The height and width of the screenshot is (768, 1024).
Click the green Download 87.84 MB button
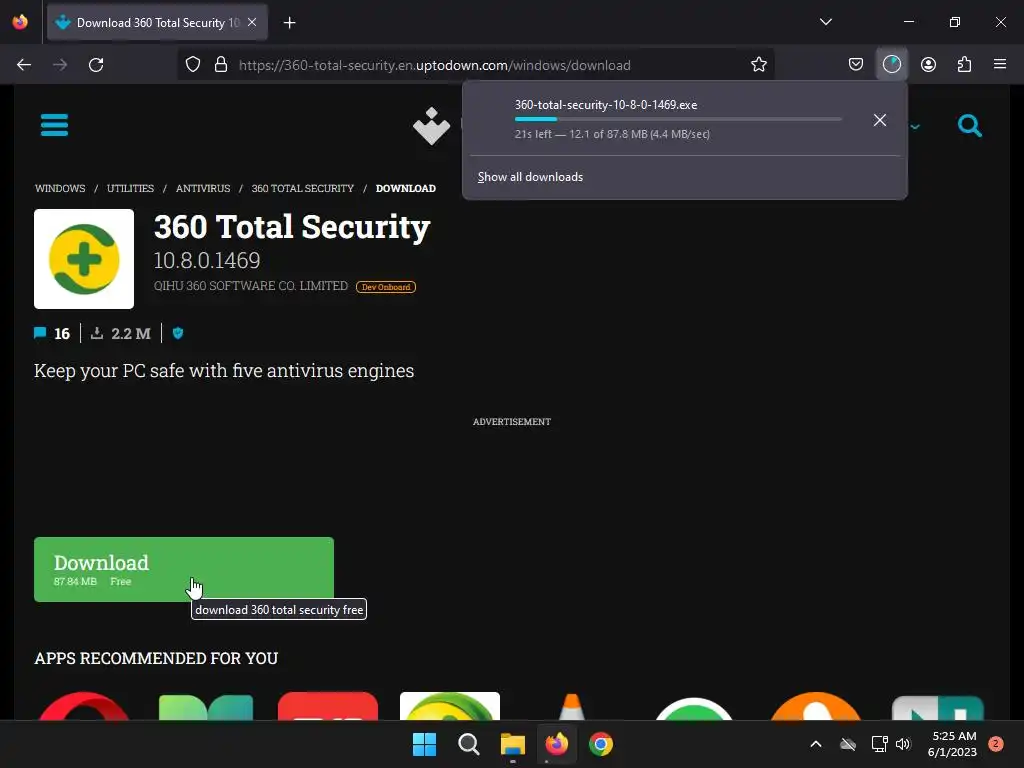[x=184, y=569]
